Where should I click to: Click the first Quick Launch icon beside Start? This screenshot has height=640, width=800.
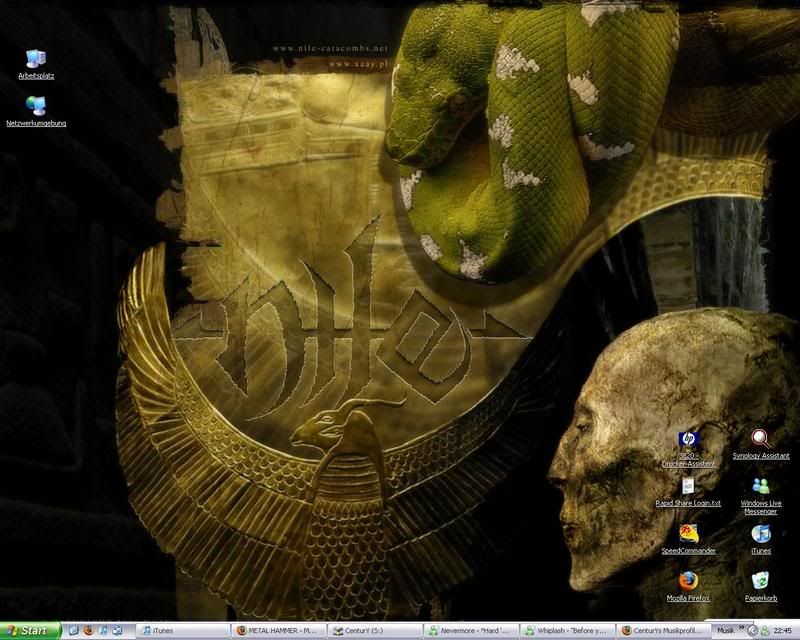tap(73, 631)
